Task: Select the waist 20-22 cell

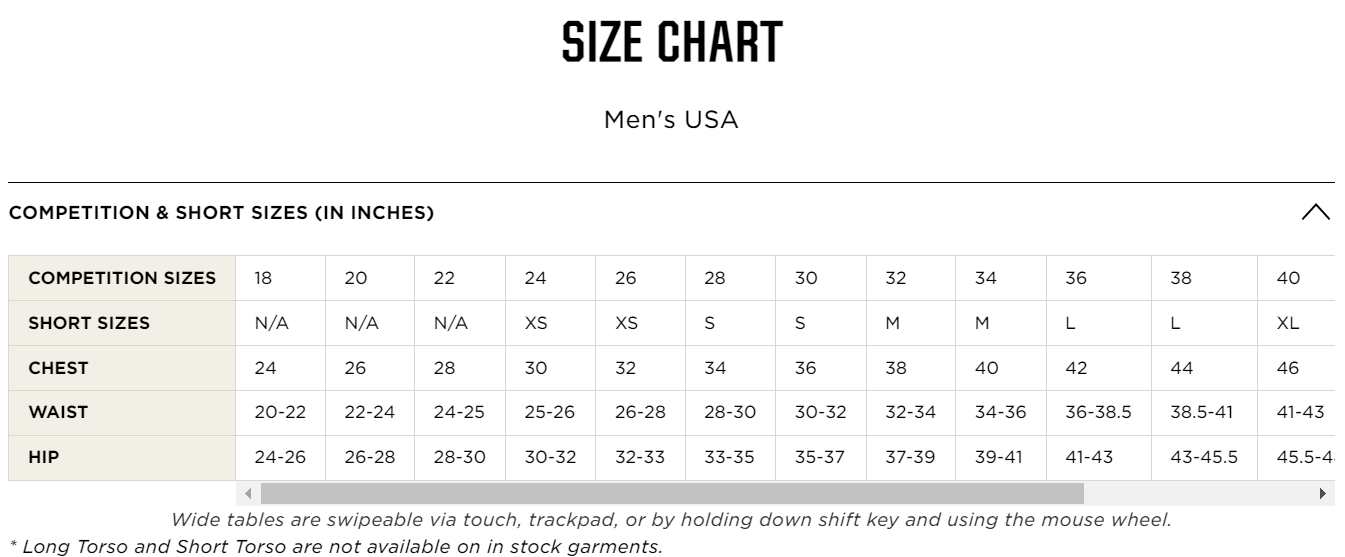Action: [280, 412]
